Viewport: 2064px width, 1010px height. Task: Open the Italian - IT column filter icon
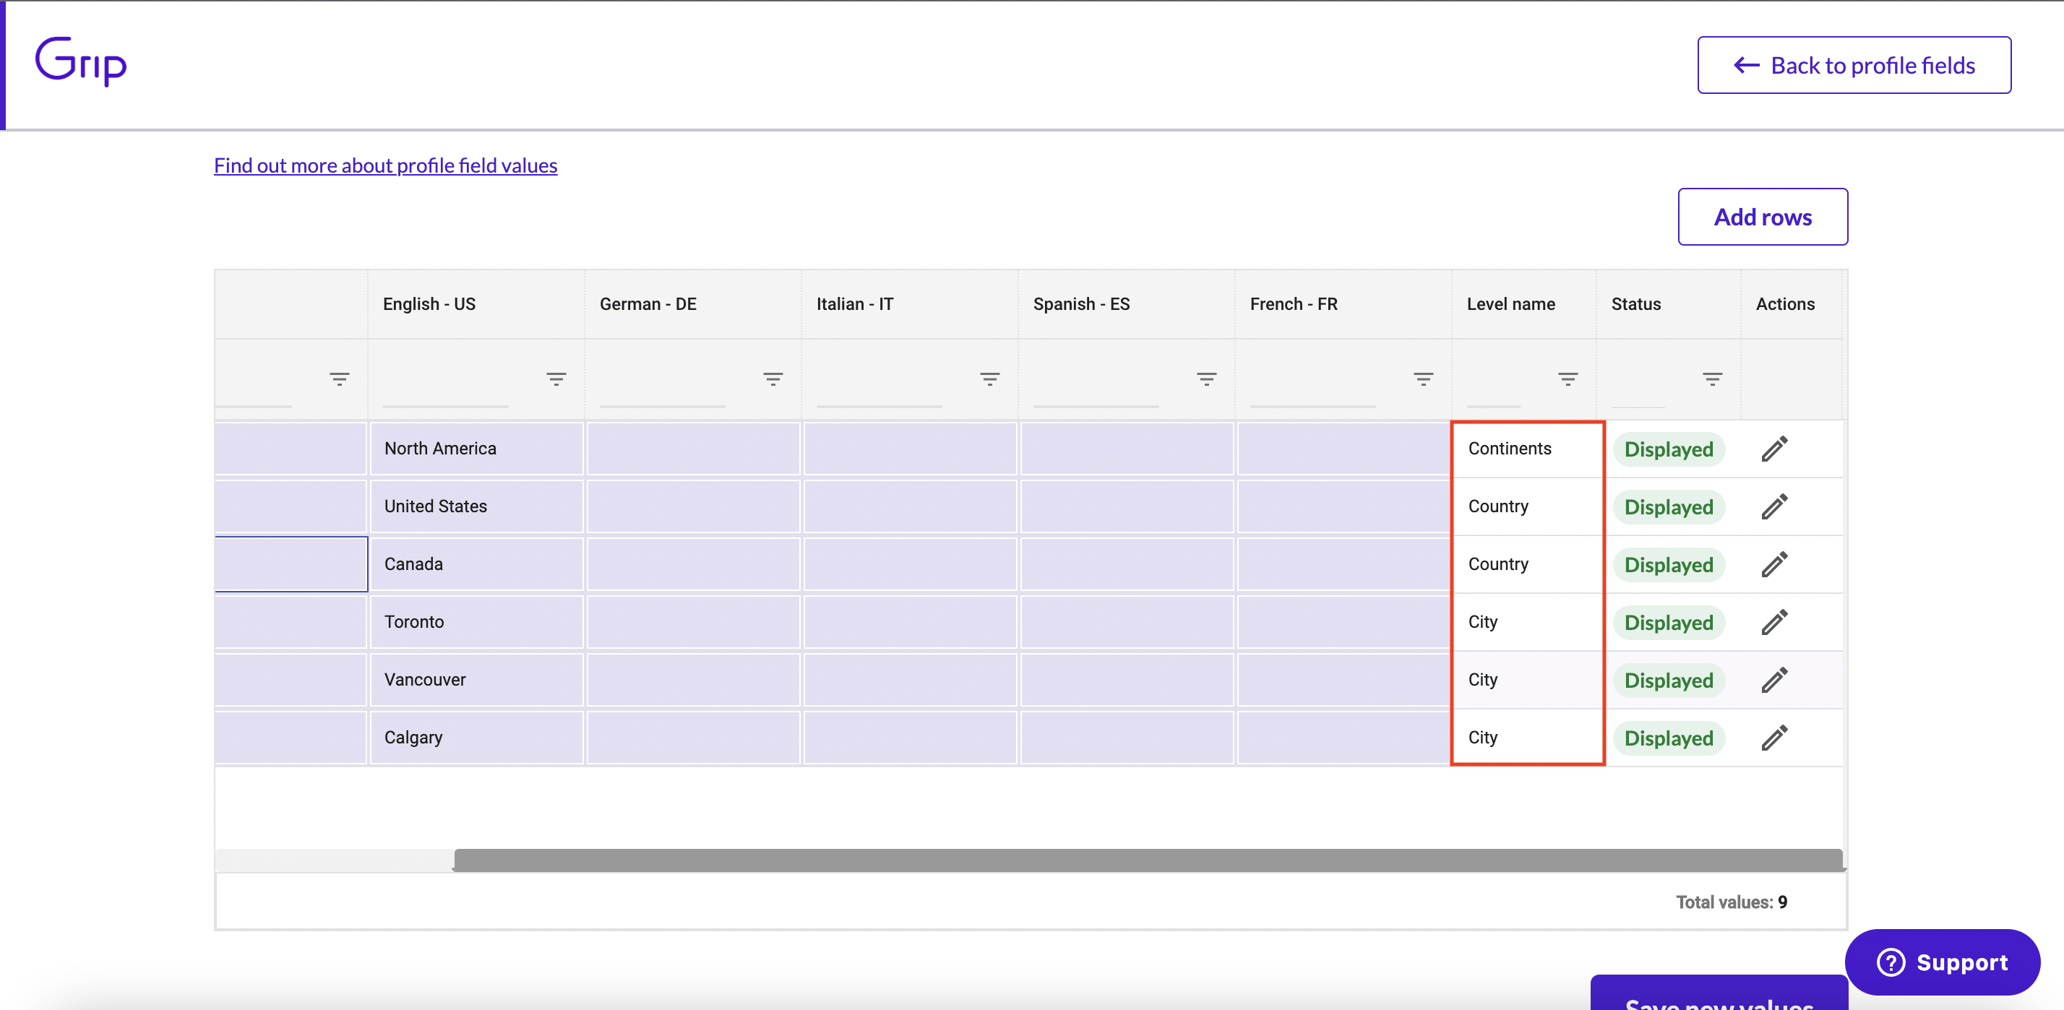click(990, 379)
